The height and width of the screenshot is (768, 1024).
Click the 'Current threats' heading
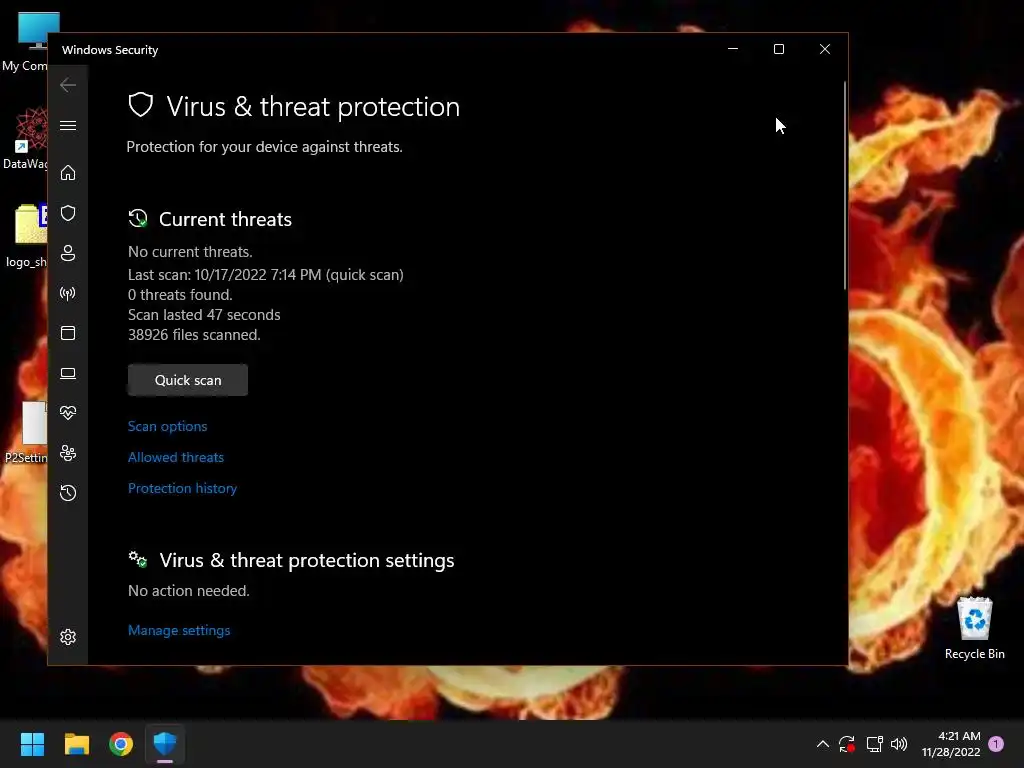225,219
